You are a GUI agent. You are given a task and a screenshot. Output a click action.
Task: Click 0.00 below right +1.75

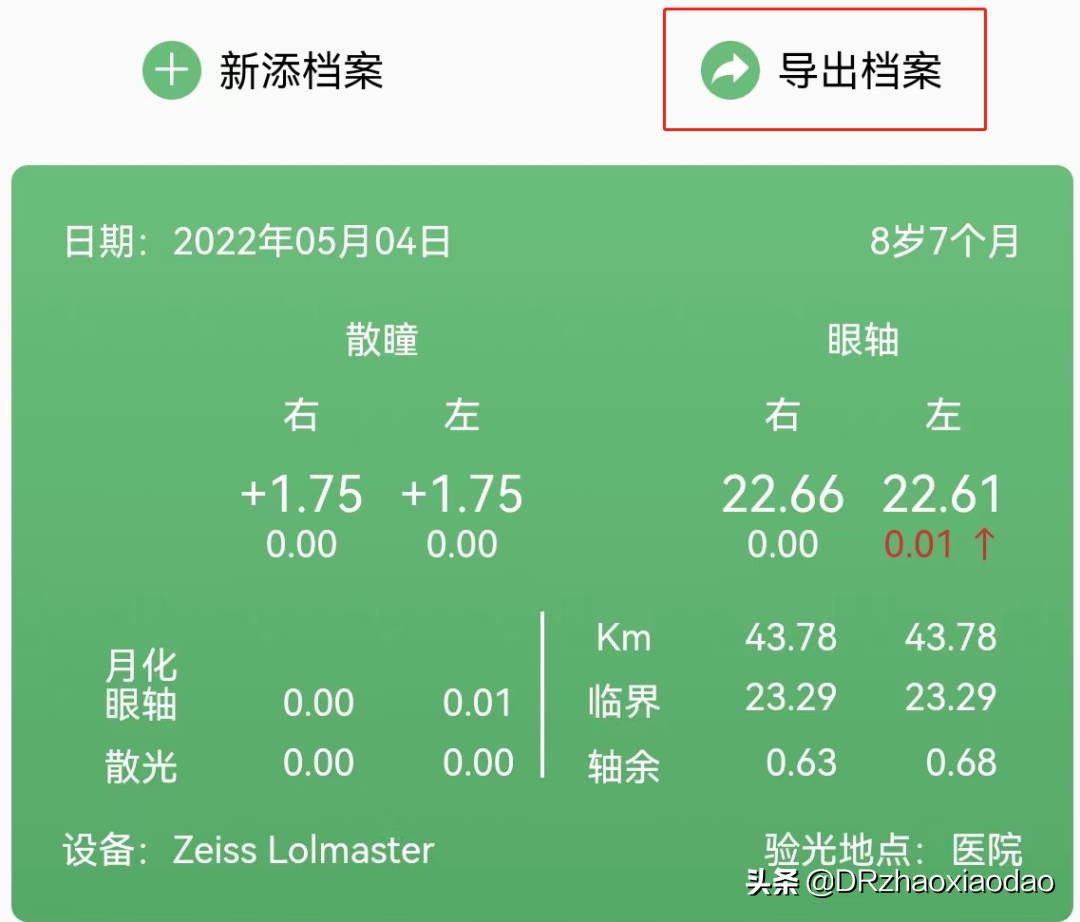(301, 544)
